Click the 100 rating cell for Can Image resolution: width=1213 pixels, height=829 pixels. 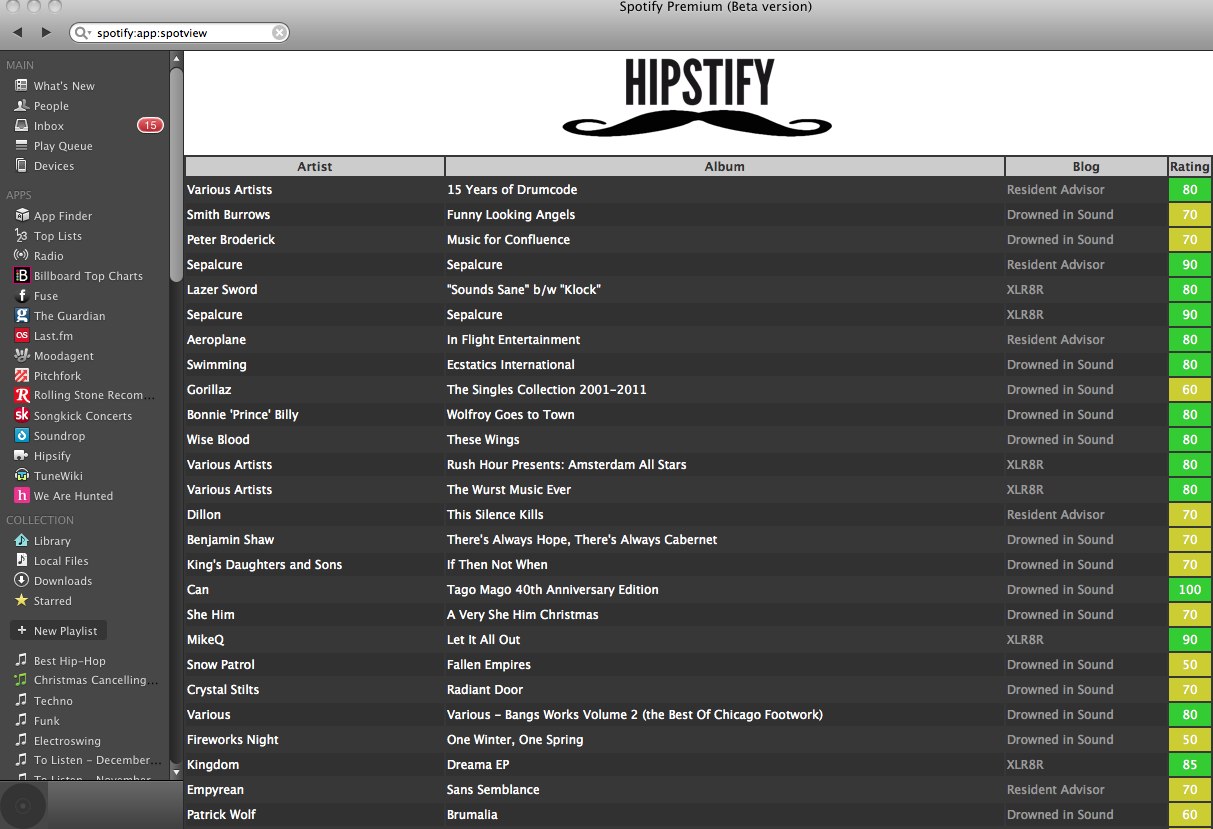pos(1190,590)
